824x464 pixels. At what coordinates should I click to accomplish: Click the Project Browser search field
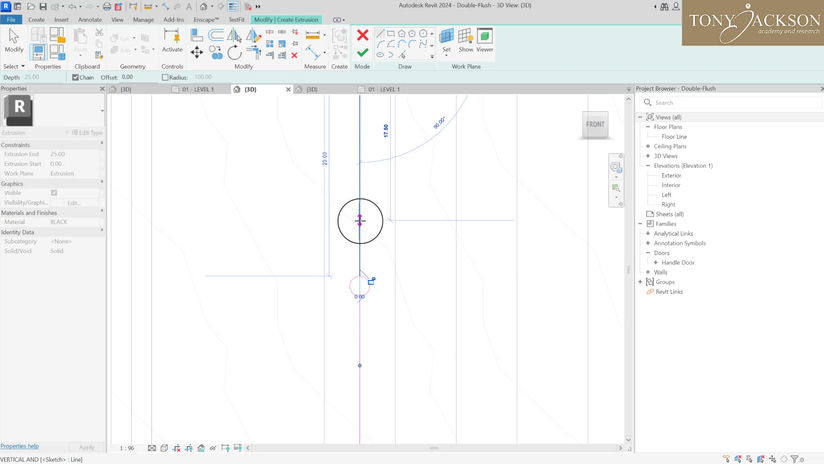730,102
